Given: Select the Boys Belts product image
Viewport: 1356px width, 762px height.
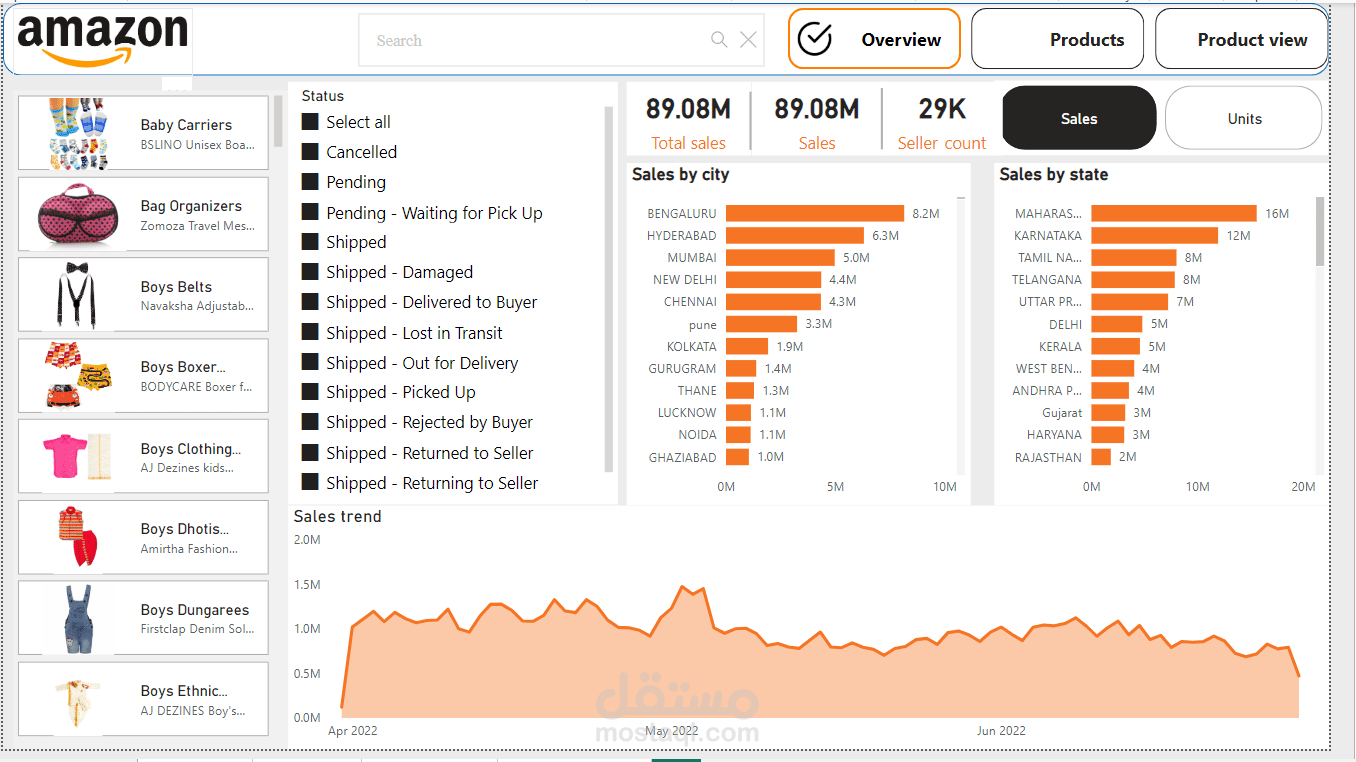Looking at the screenshot, I should point(76,294).
